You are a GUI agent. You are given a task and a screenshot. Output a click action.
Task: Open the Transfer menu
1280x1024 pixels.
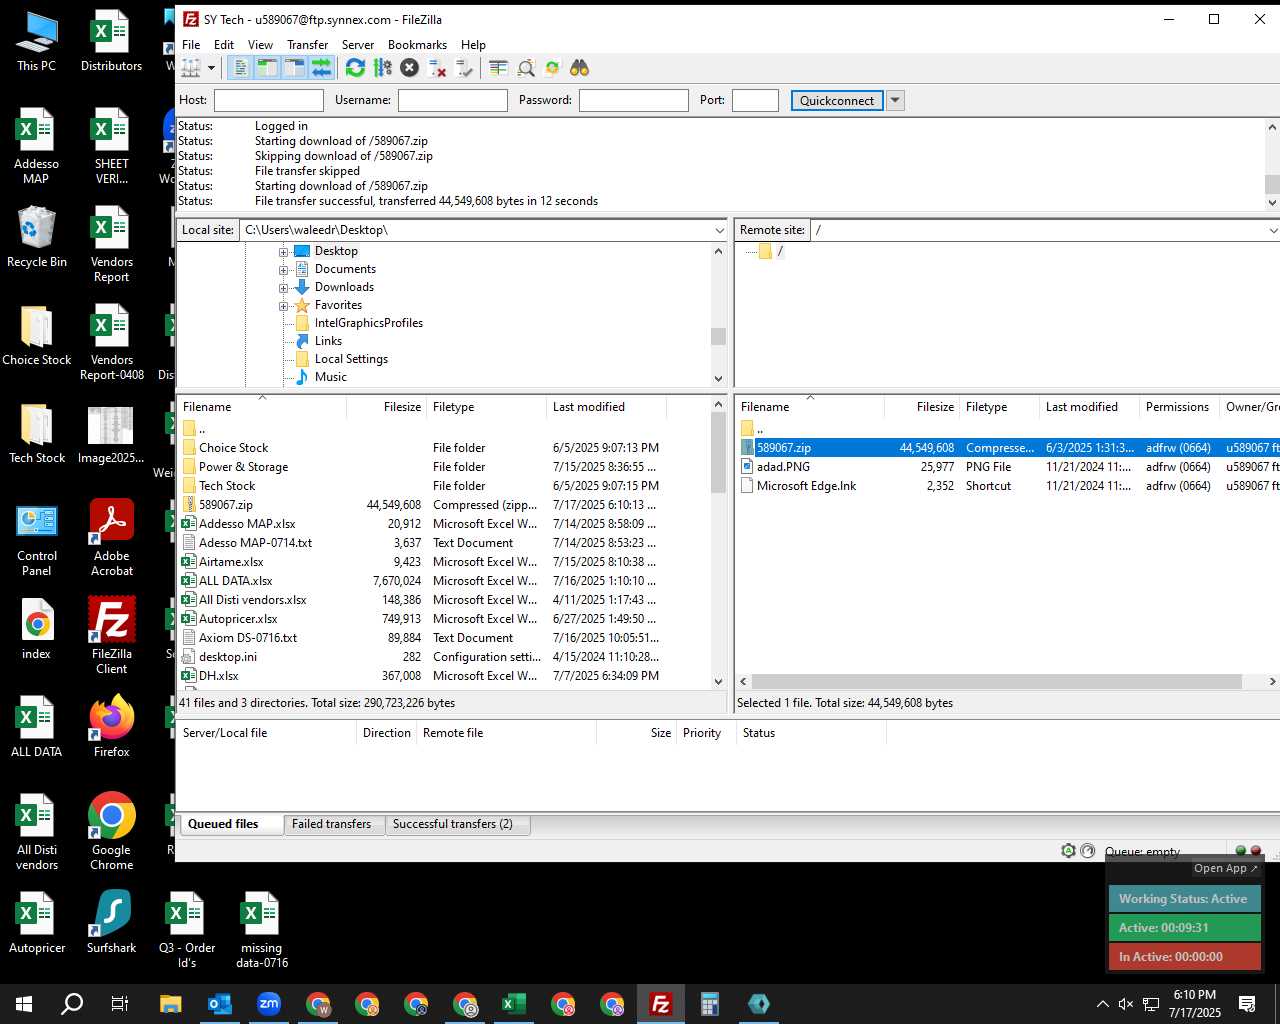tap(307, 45)
